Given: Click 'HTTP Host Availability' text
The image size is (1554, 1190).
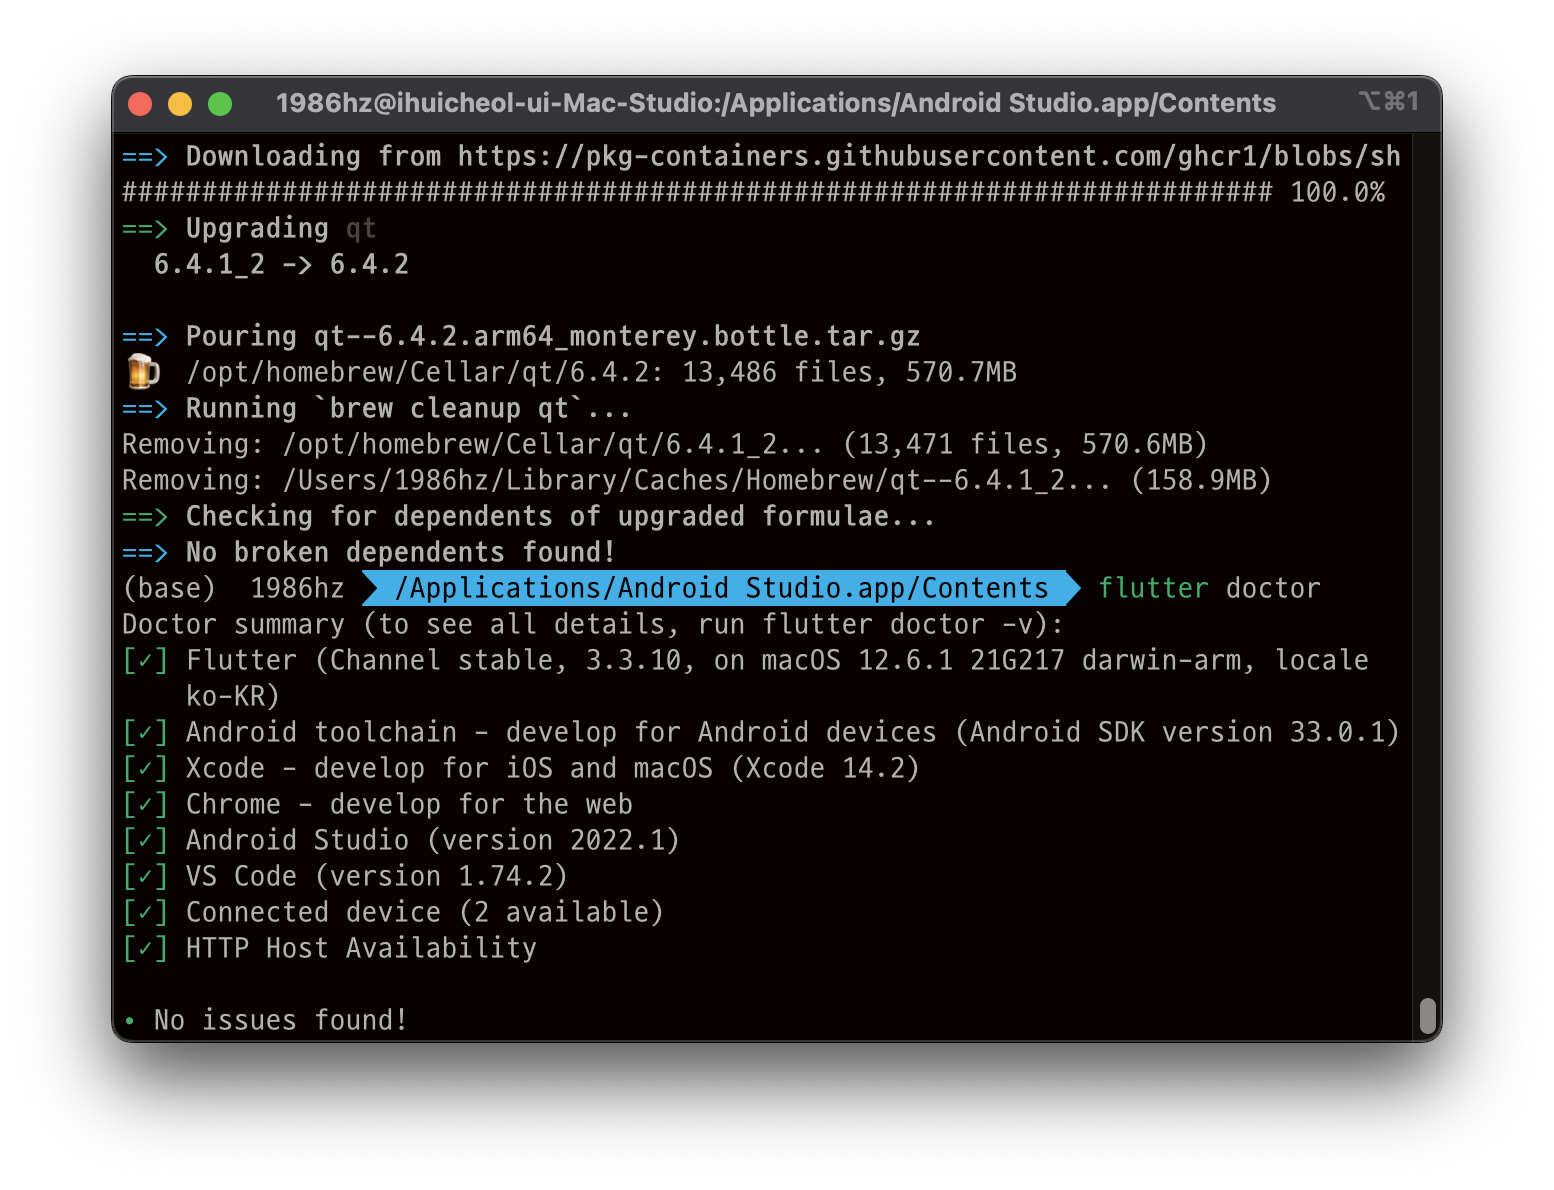Looking at the screenshot, I should coord(361,949).
